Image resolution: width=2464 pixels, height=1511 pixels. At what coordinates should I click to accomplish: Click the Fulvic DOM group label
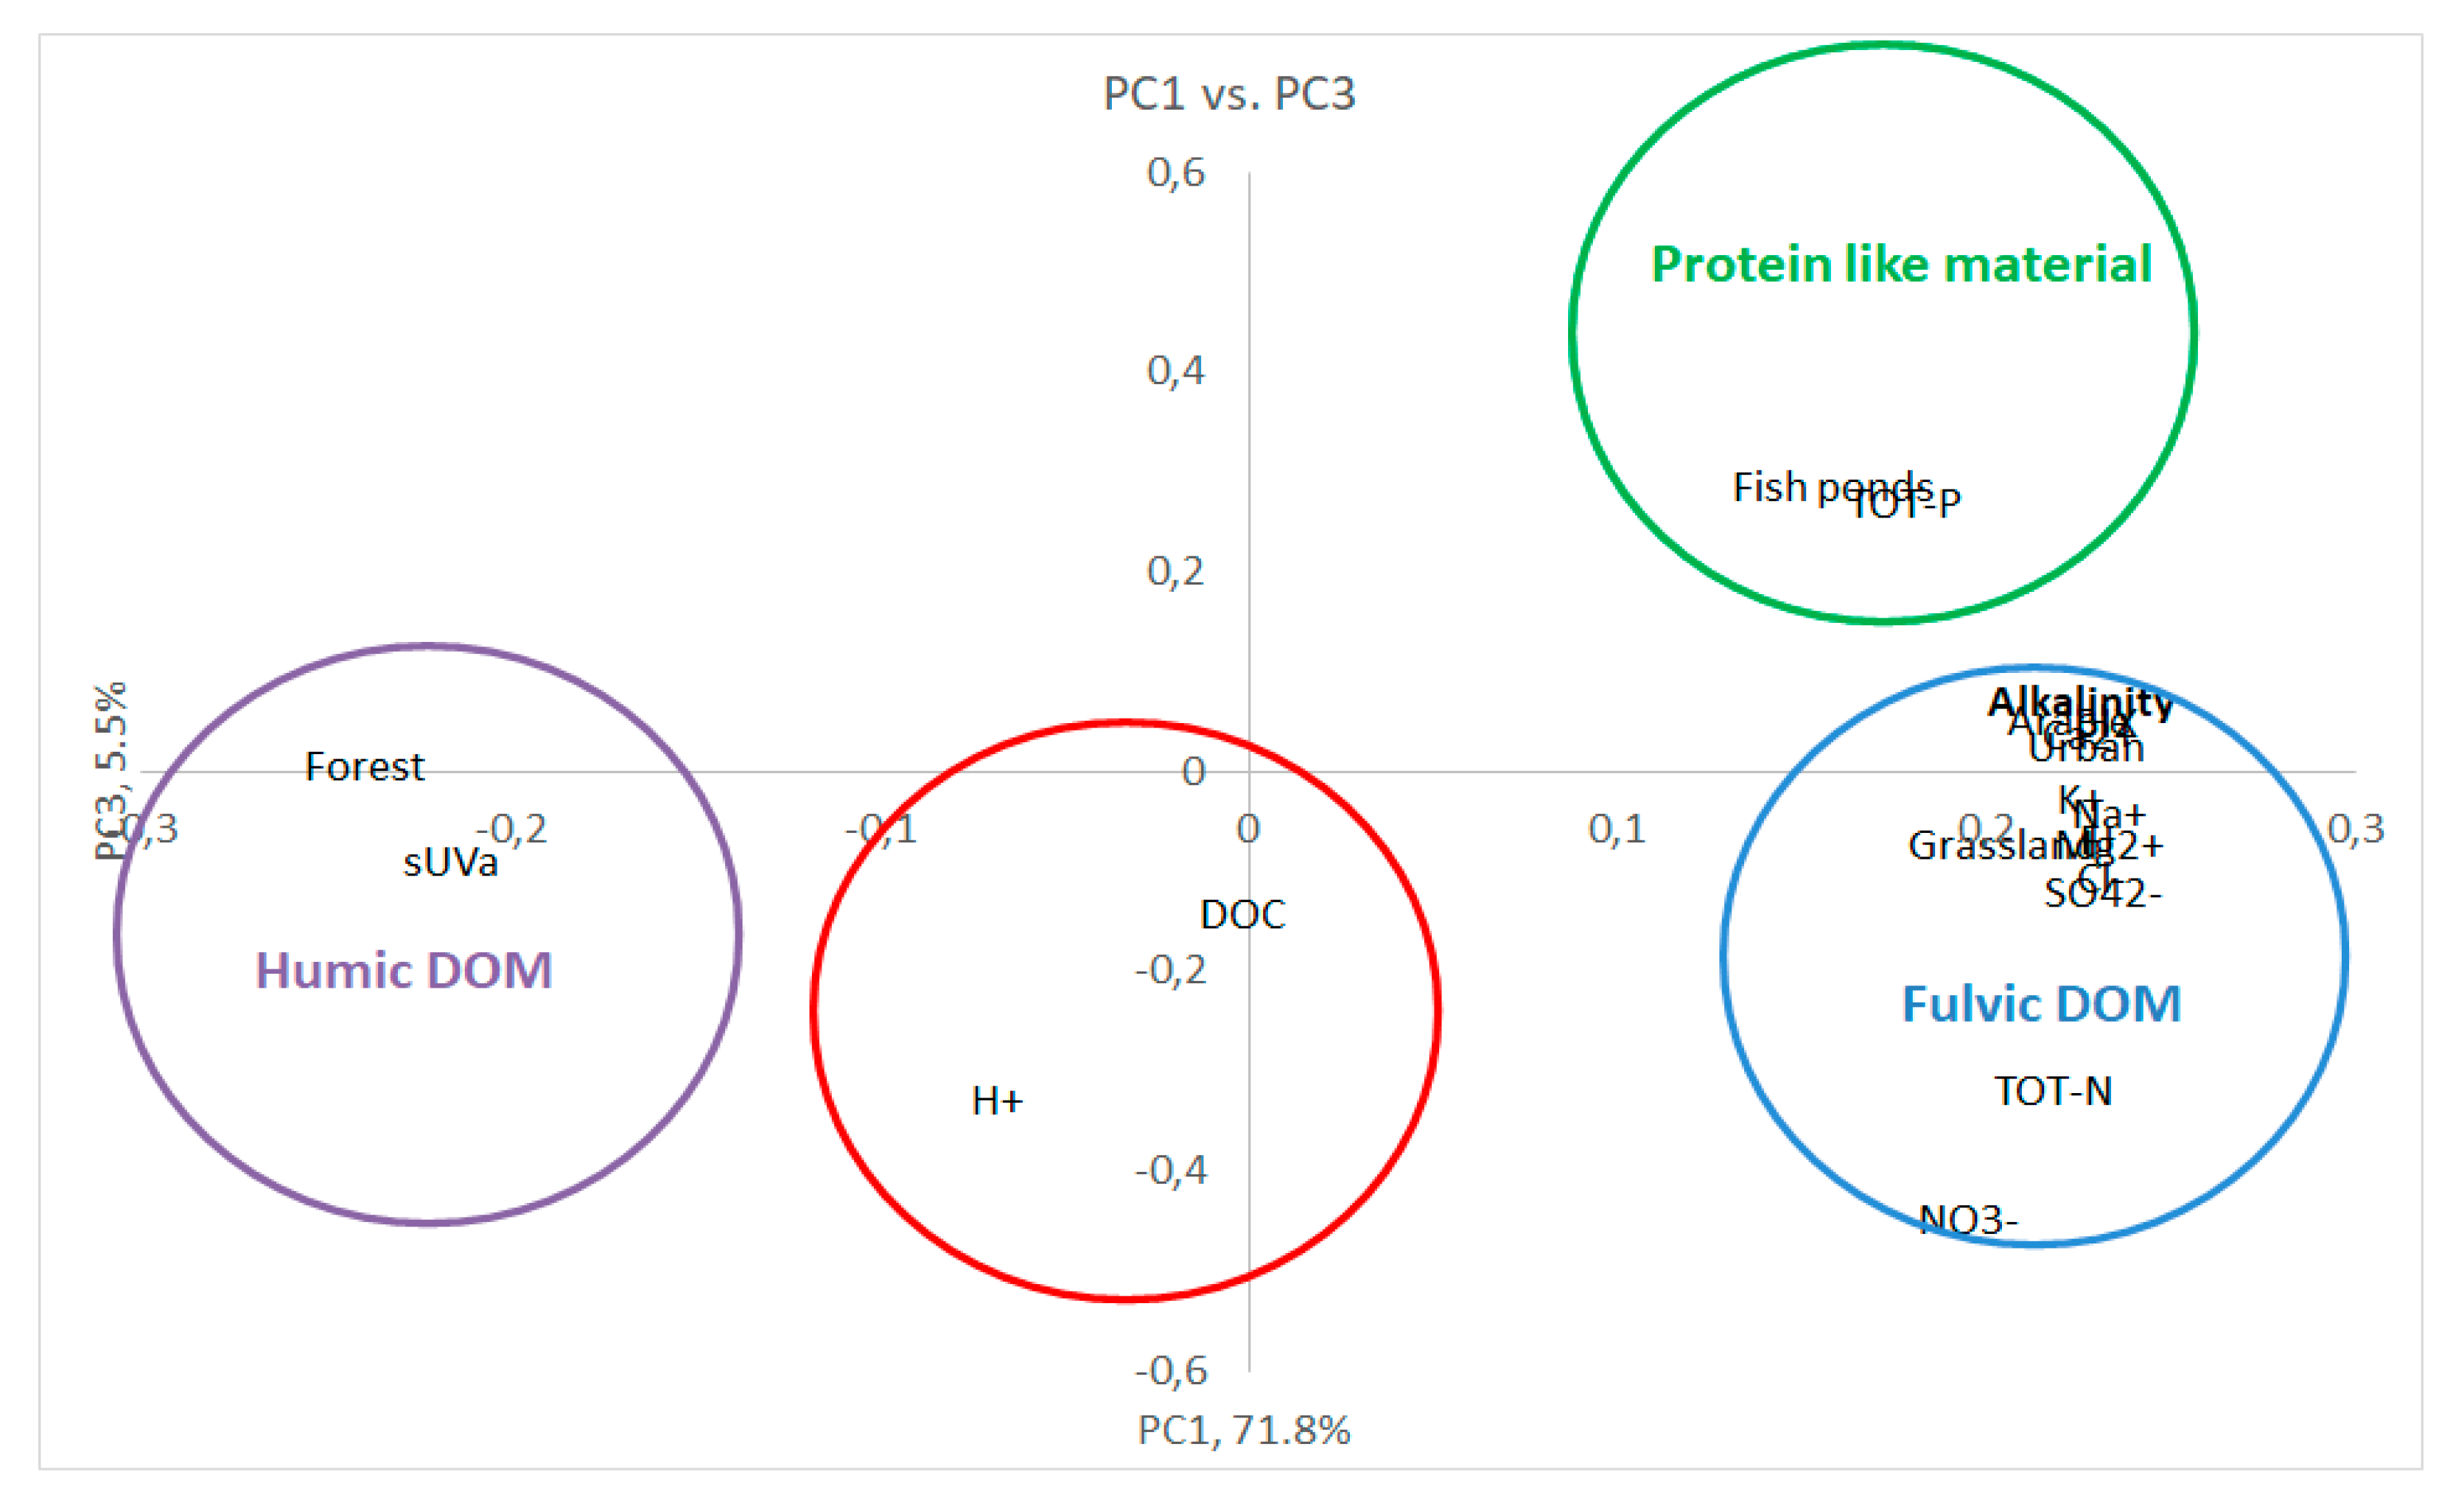pyautogui.click(x=2040, y=1005)
